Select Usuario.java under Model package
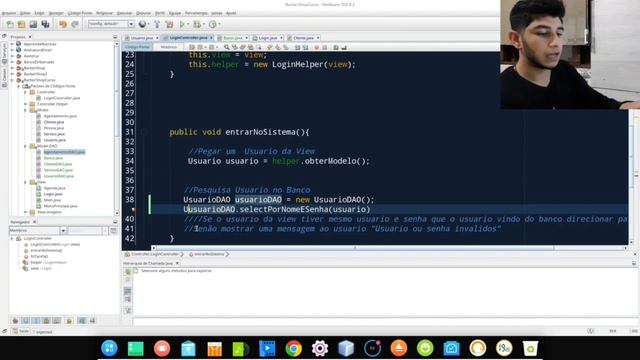Viewport: 640px width, 360px height. [x=55, y=140]
